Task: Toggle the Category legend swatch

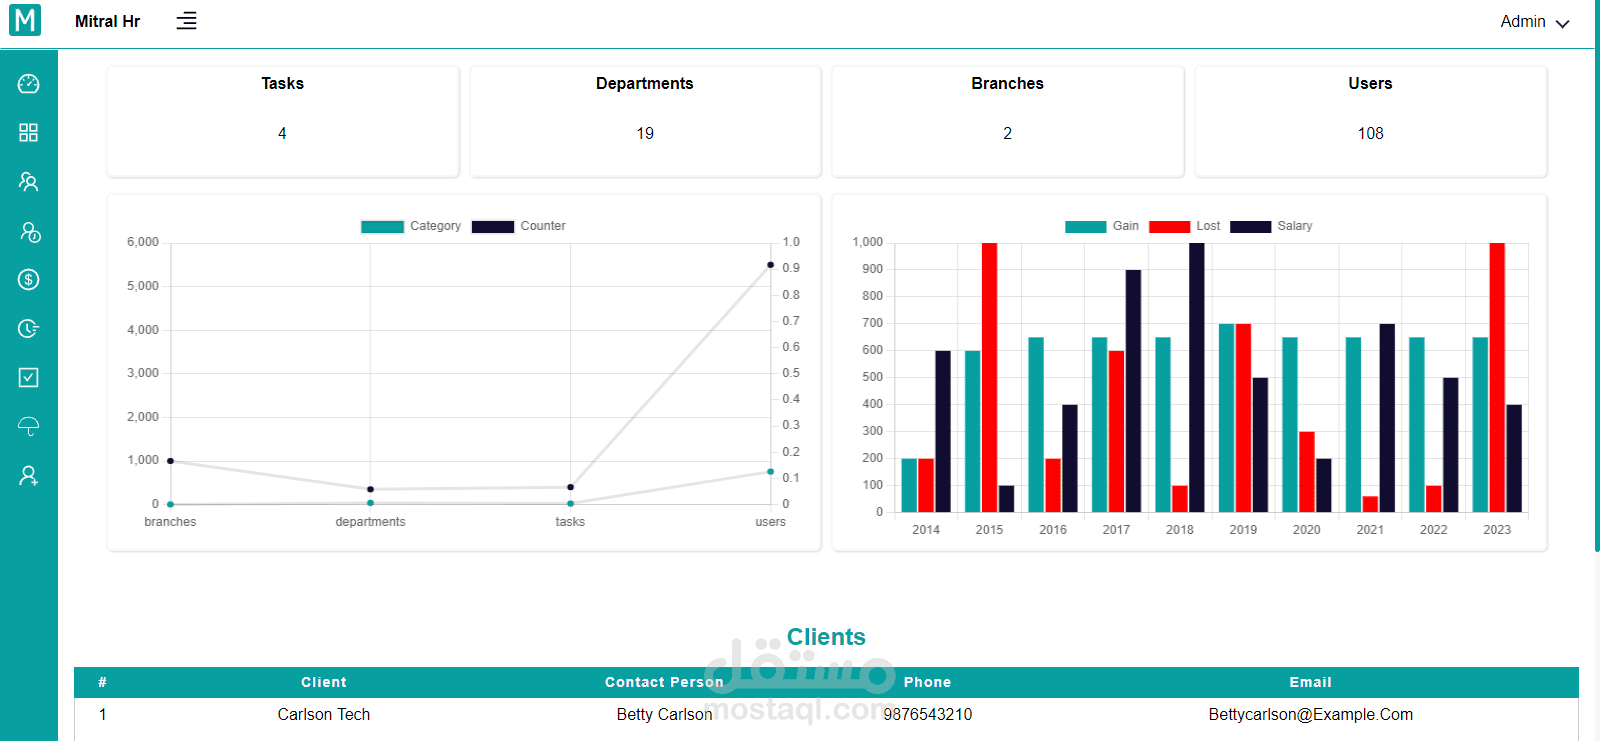Action: 382,226
